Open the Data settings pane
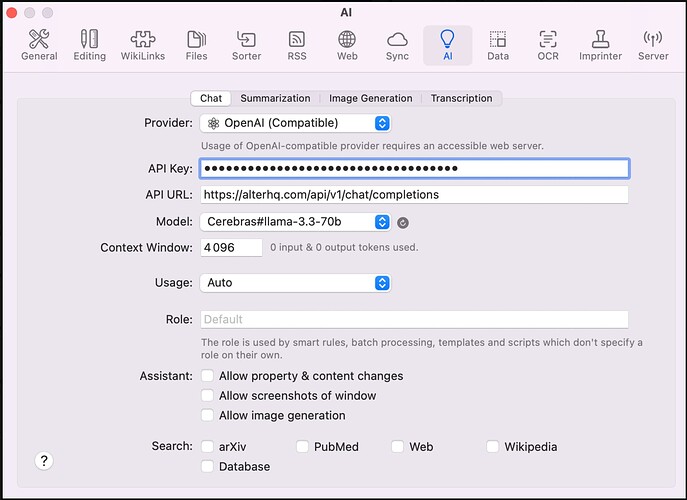The width and height of the screenshot is (687, 500). 498,45
